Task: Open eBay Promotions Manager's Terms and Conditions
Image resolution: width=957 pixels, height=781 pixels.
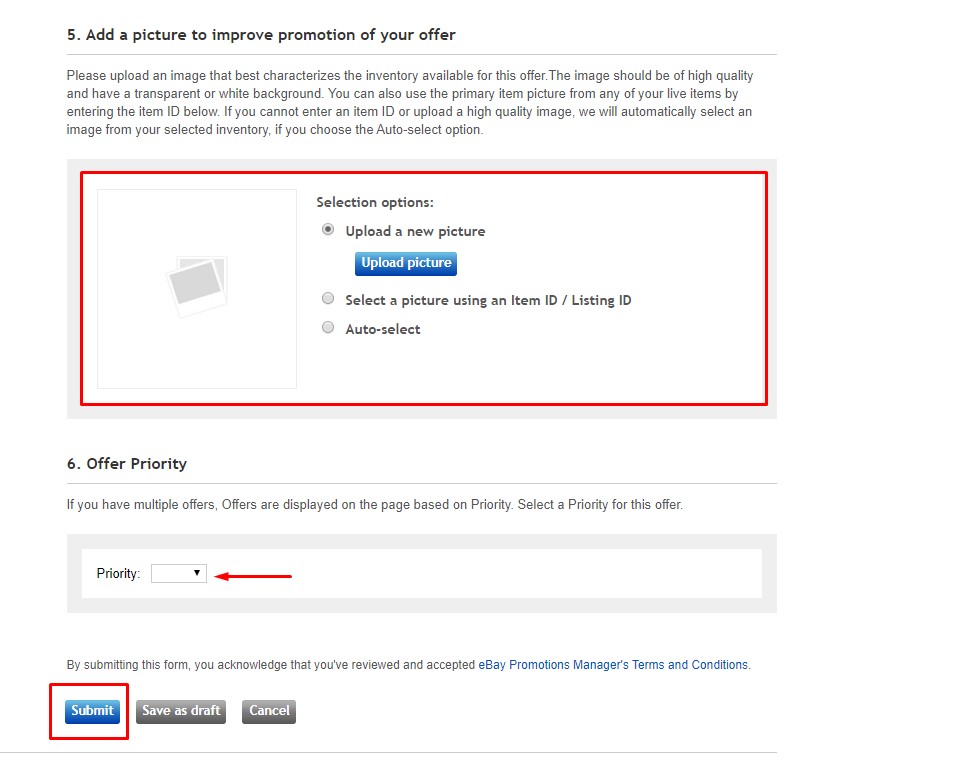Action: [613, 664]
